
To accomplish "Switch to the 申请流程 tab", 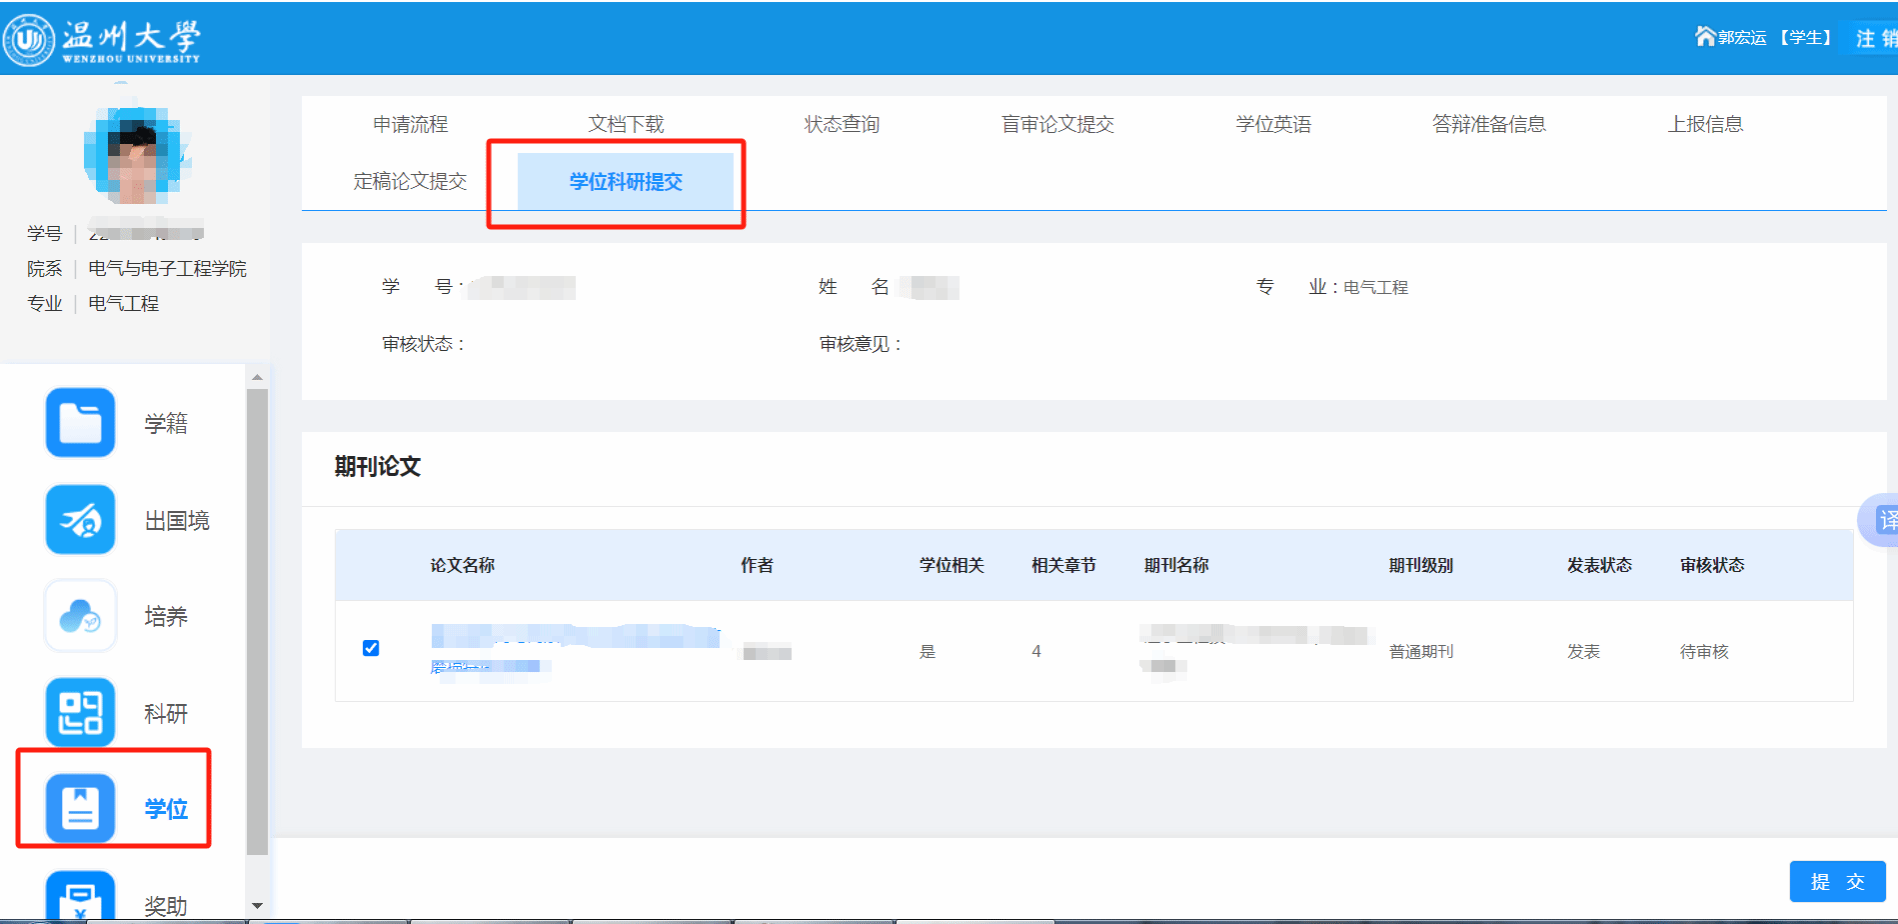I will (410, 124).
